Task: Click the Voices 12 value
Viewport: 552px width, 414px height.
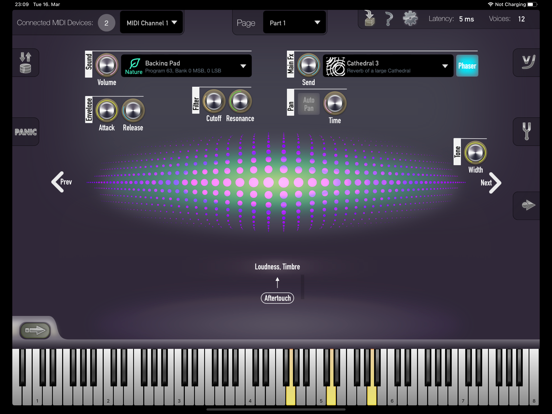Action: click(x=521, y=19)
